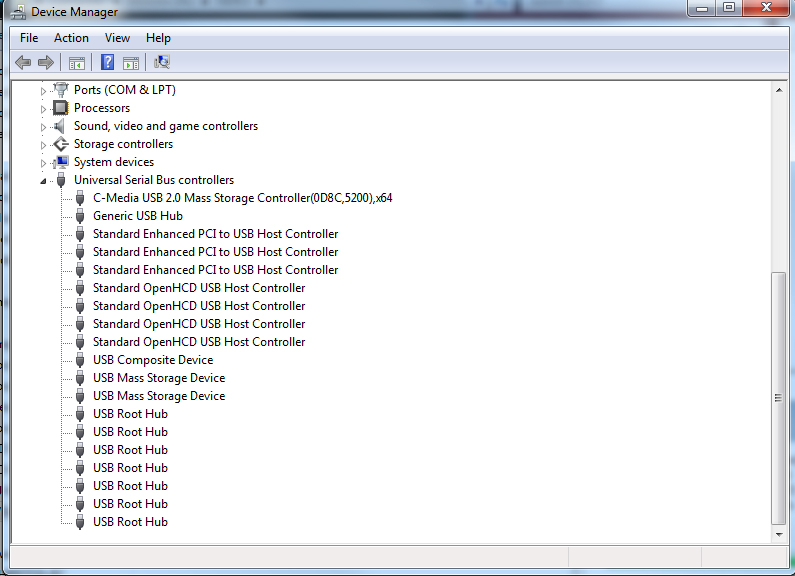The width and height of the screenshot is (795, 576).
Task: Click the Device Manager title bar icon
Action: [x=18, y=11]
